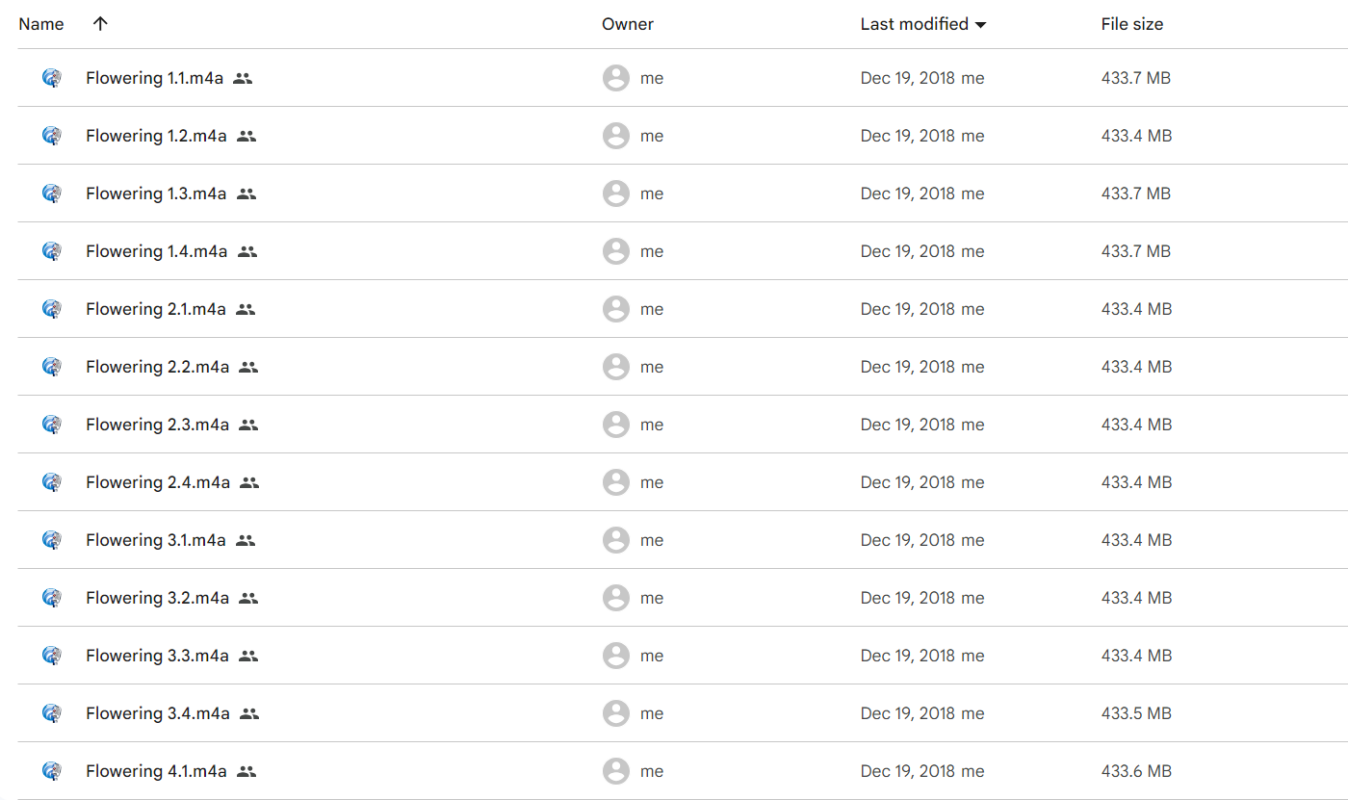Sort files by the Name column header
1348x800 pixels.
coord(41,24)
